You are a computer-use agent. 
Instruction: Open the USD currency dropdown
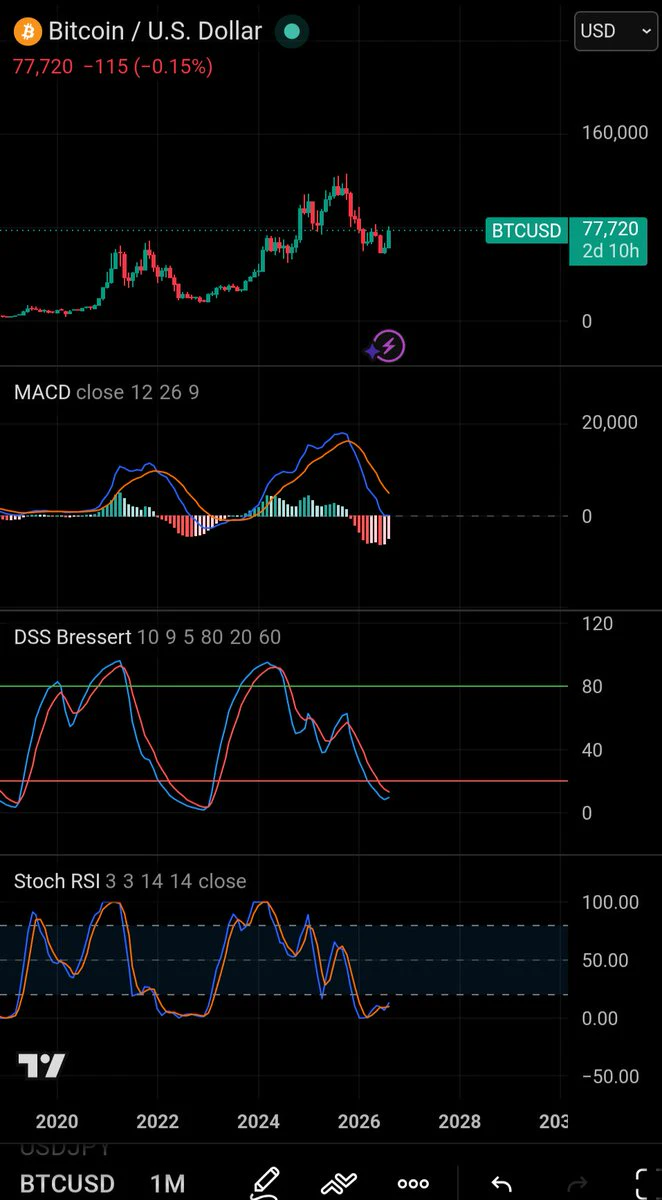click(x=615, y=31)
